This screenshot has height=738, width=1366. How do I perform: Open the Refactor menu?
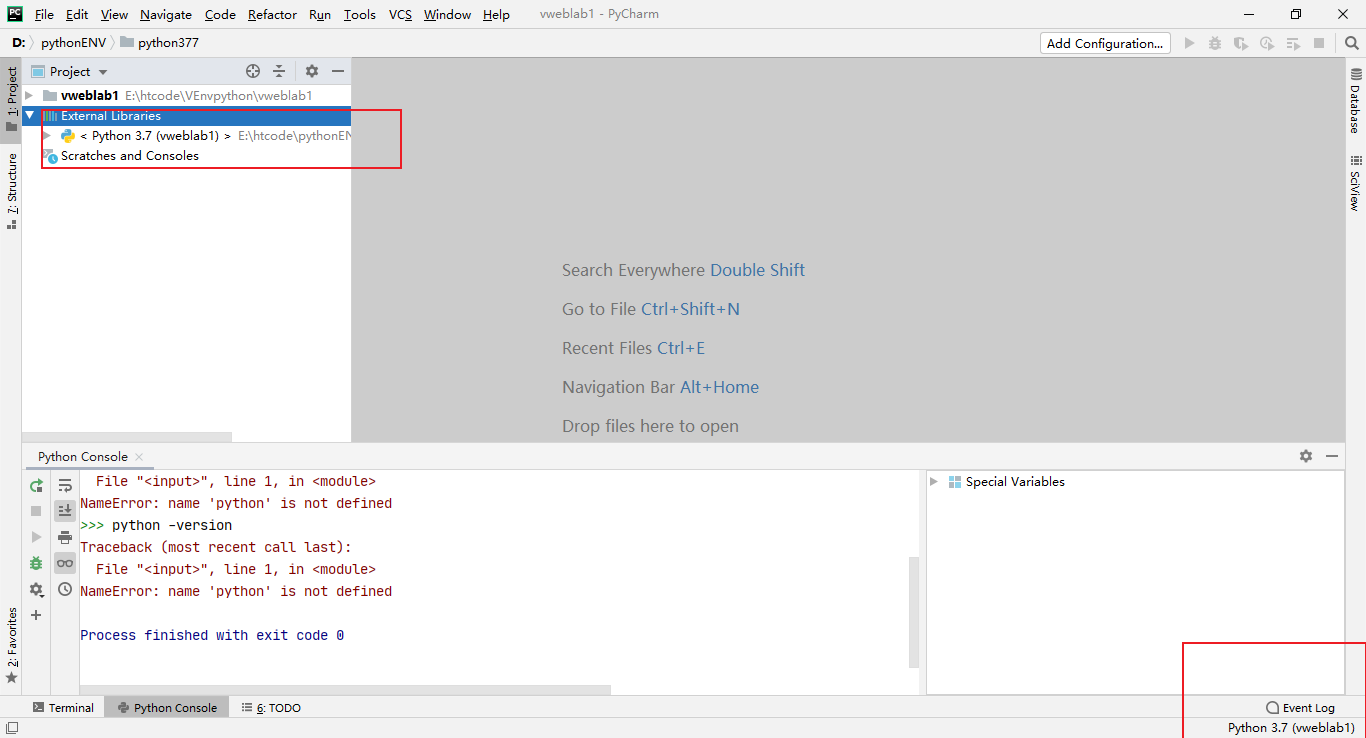click(272, 14)
